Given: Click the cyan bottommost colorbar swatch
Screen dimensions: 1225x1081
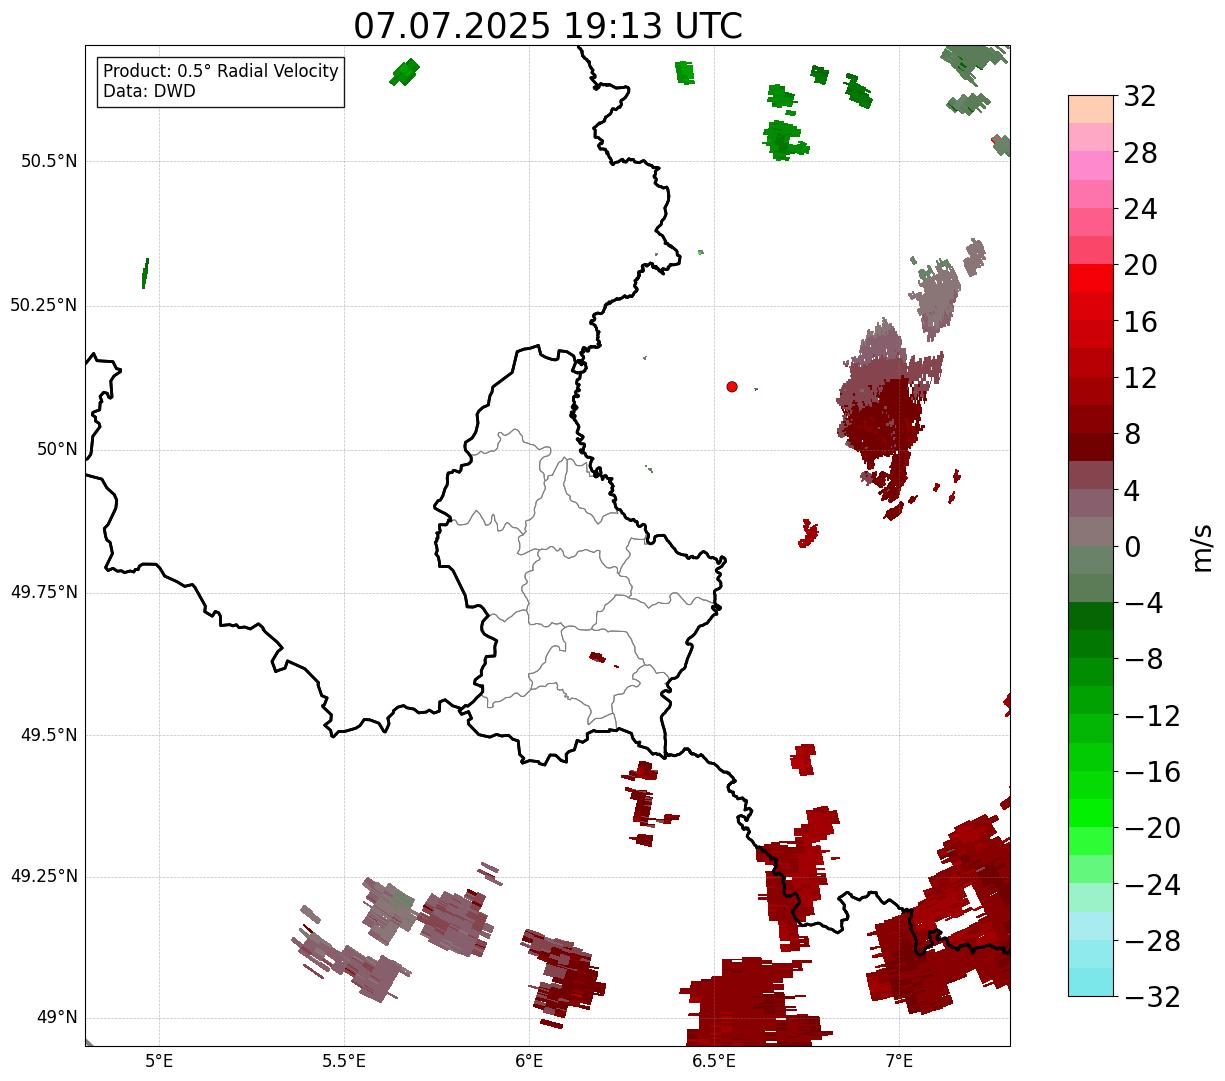Looking at the screenshot, I should [x=1091, y=982].
